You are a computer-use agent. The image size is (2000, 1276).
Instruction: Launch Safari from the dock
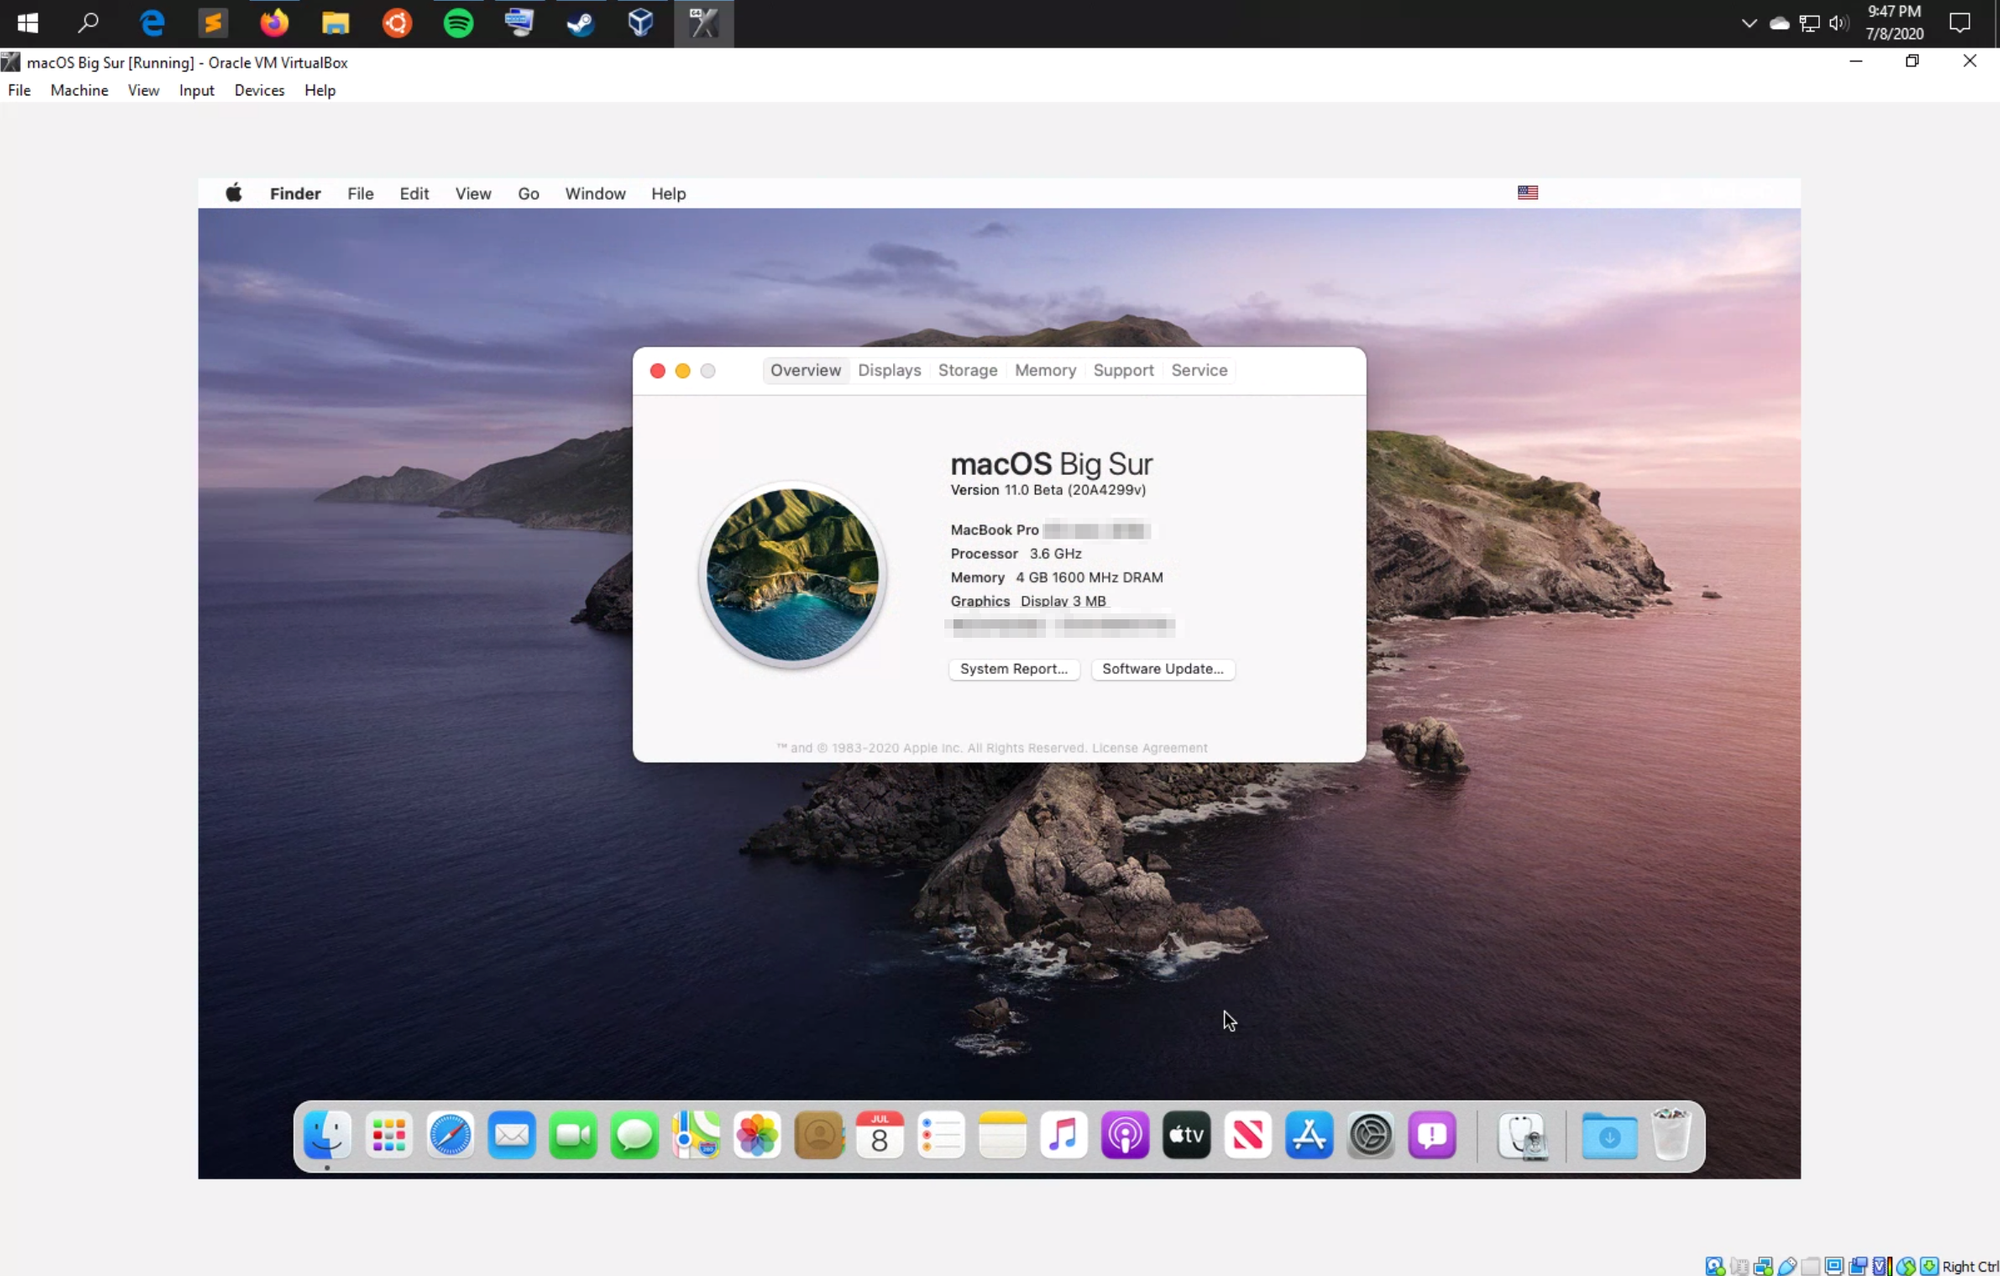450,1135
